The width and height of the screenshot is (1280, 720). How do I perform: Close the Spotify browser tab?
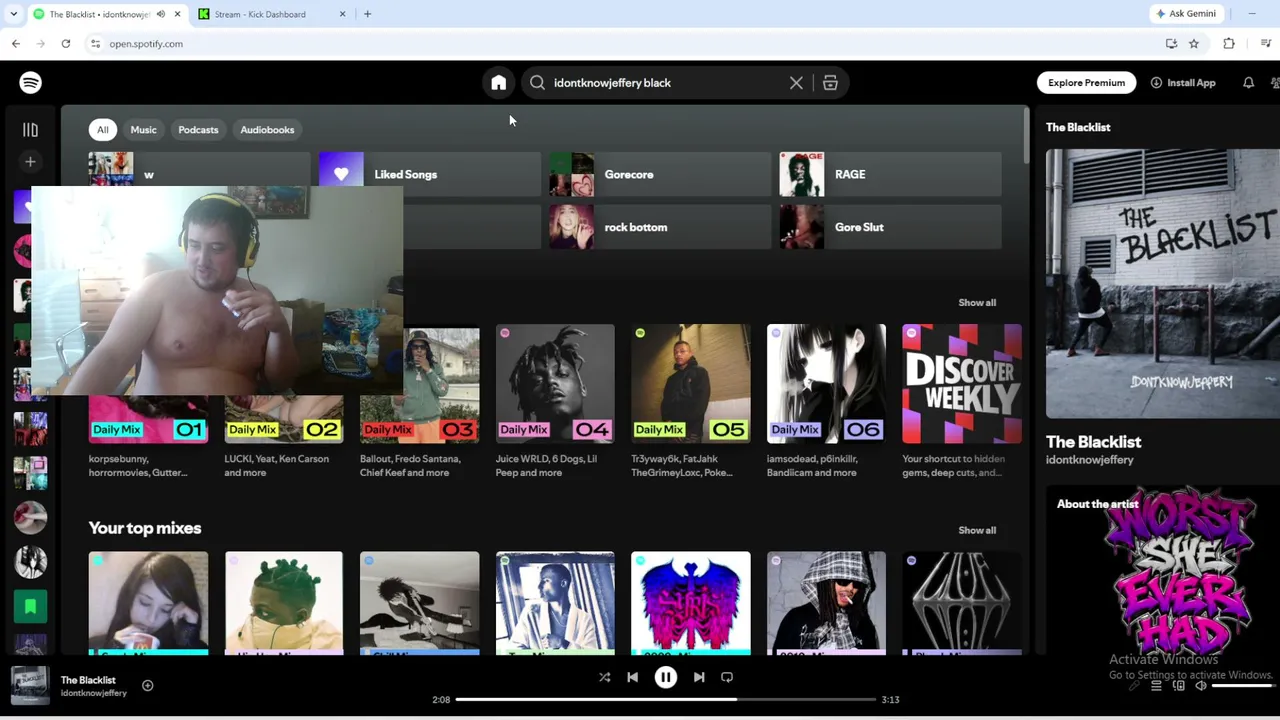[177, 14]
